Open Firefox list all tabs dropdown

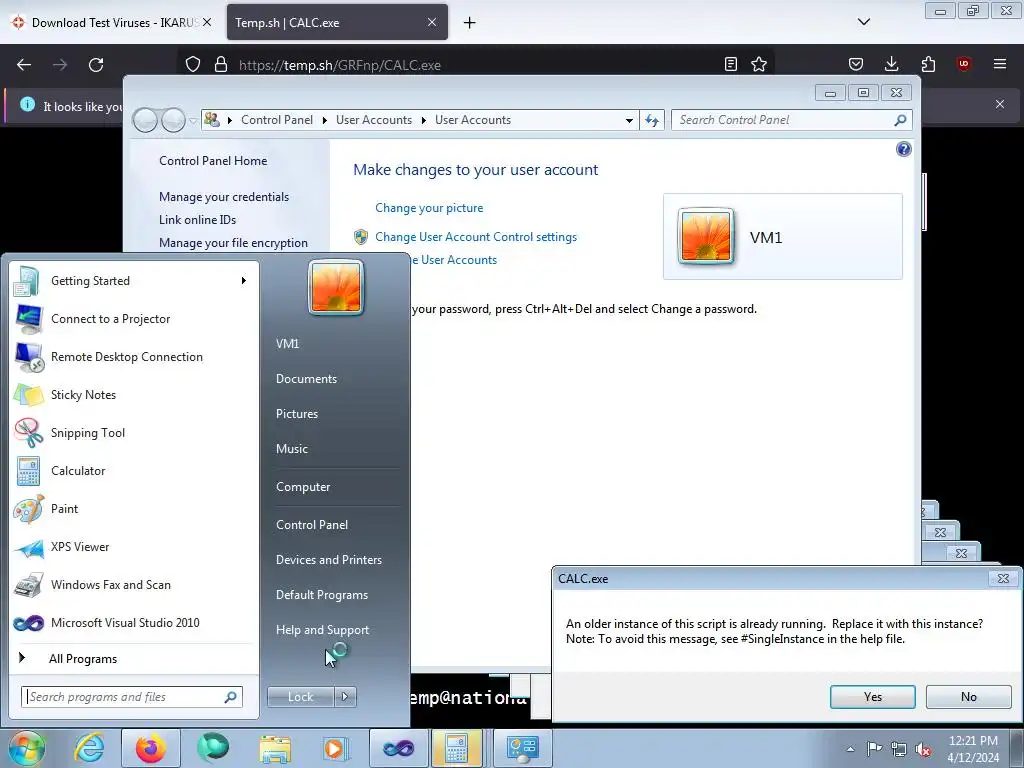click(x=863, y=22)
